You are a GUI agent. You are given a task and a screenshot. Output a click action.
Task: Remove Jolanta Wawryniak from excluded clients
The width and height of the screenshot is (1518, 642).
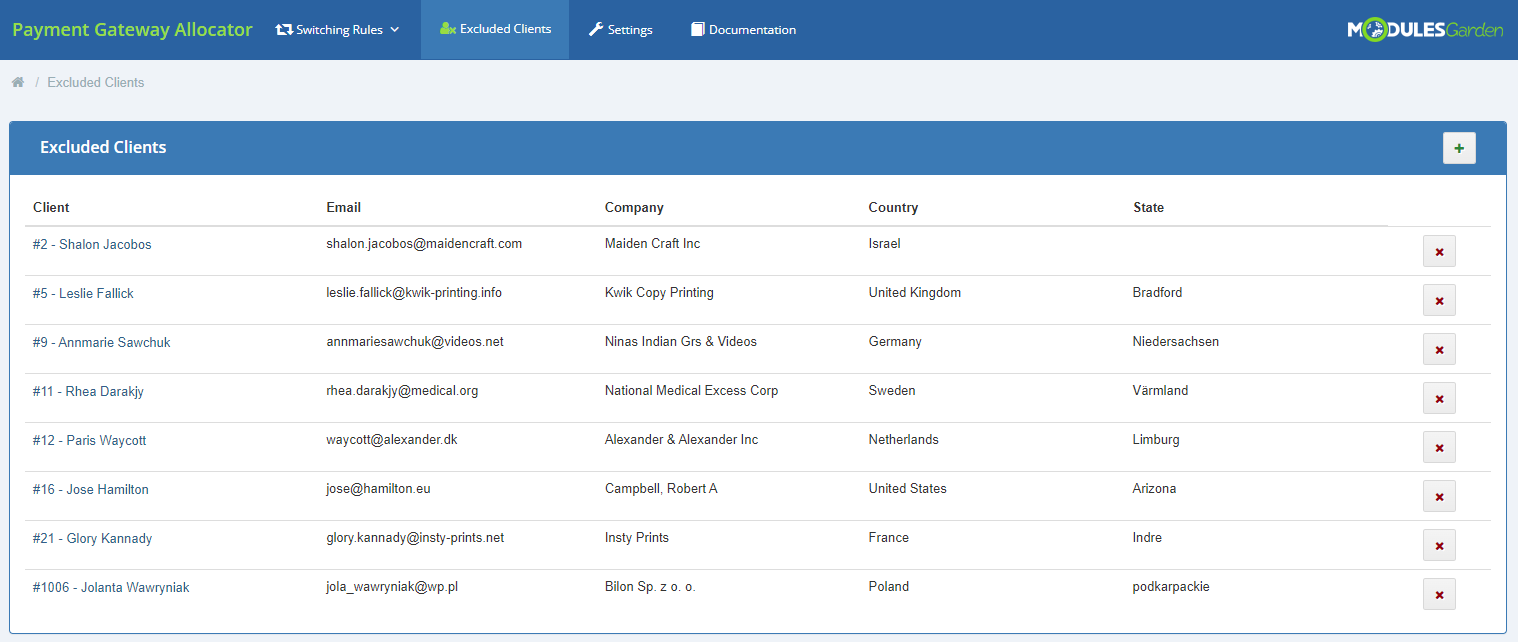click(1439, 594)
